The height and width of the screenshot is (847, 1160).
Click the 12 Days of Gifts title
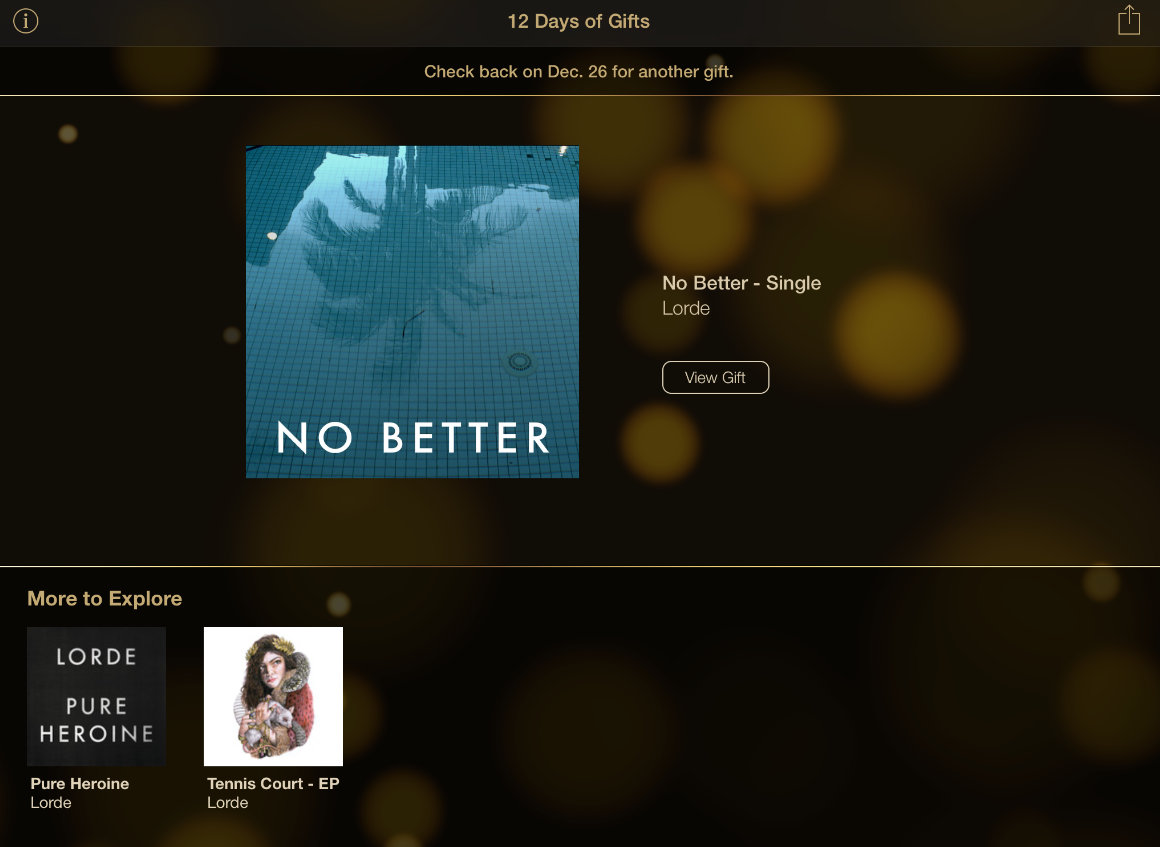pyautogui.click(x=579, y=21)
